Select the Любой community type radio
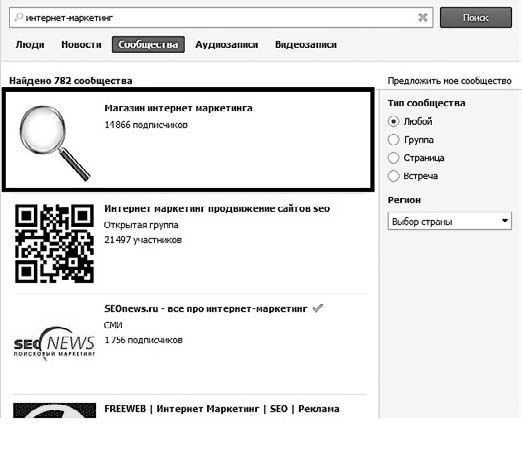This screenshot has width=522, height=458. tap(393, 121)
